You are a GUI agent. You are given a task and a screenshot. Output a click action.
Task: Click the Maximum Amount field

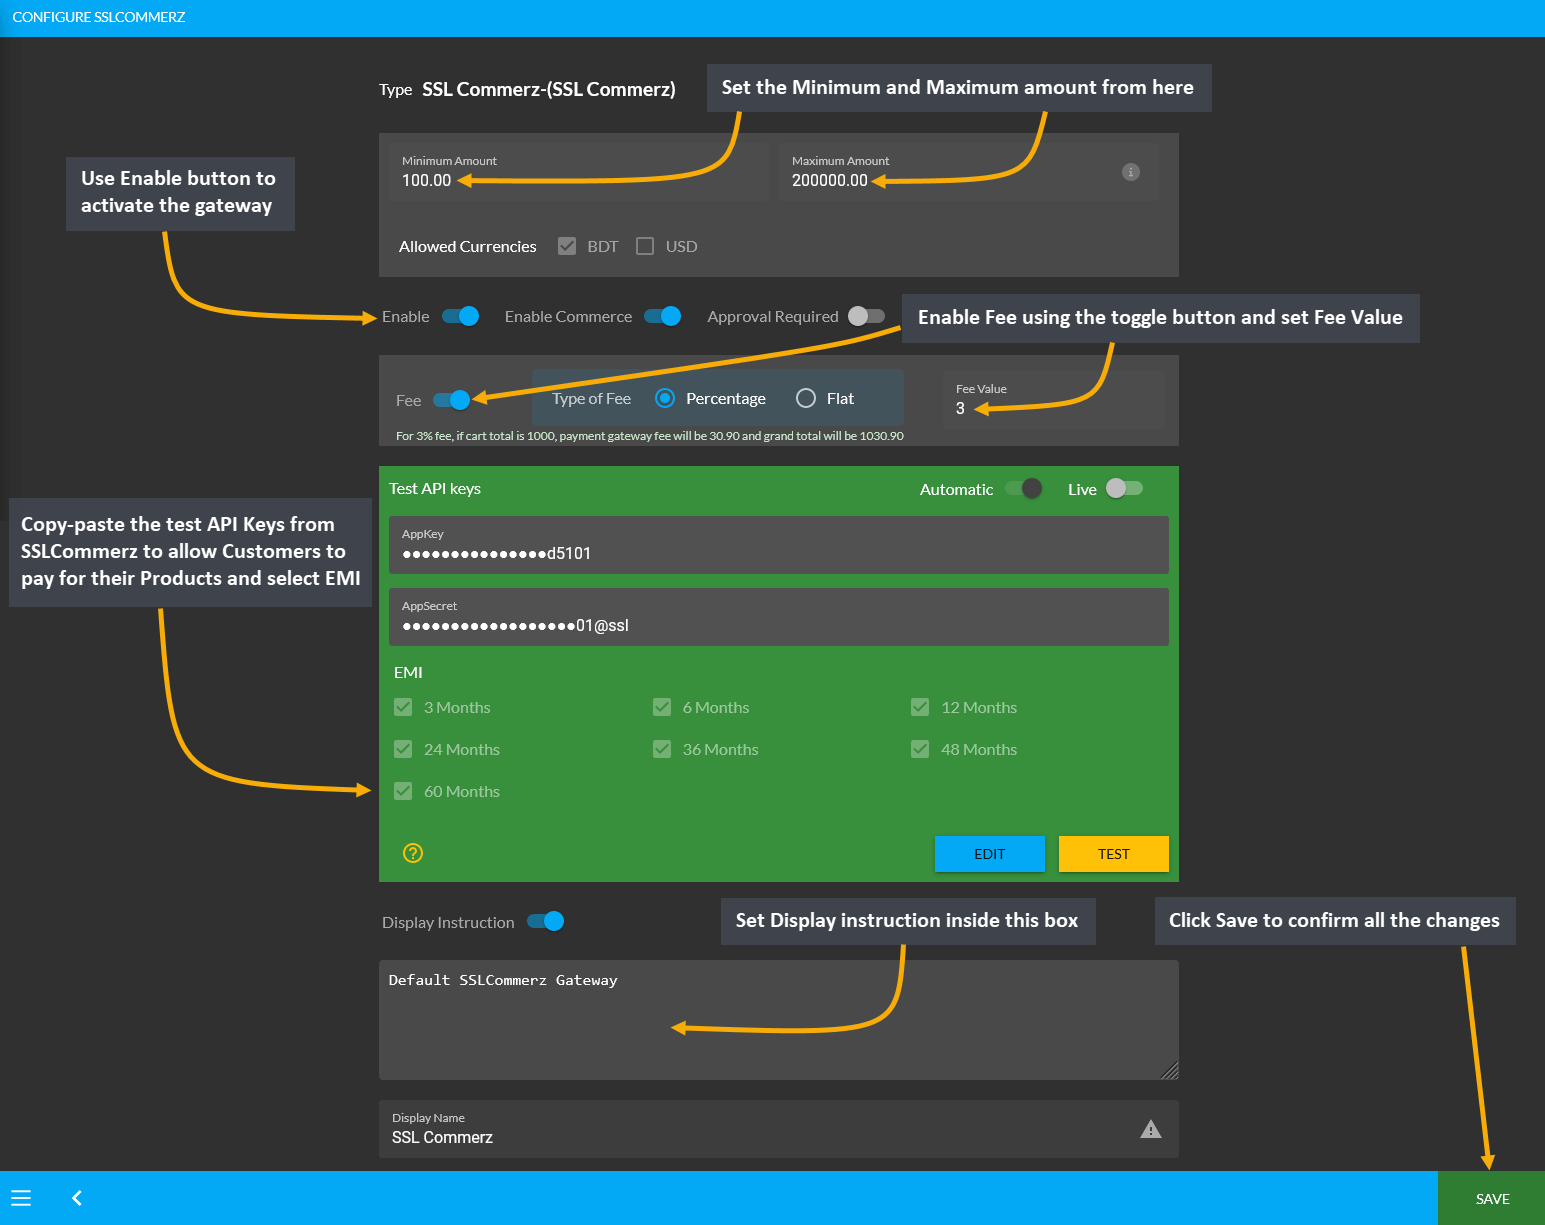click(969, 172)
